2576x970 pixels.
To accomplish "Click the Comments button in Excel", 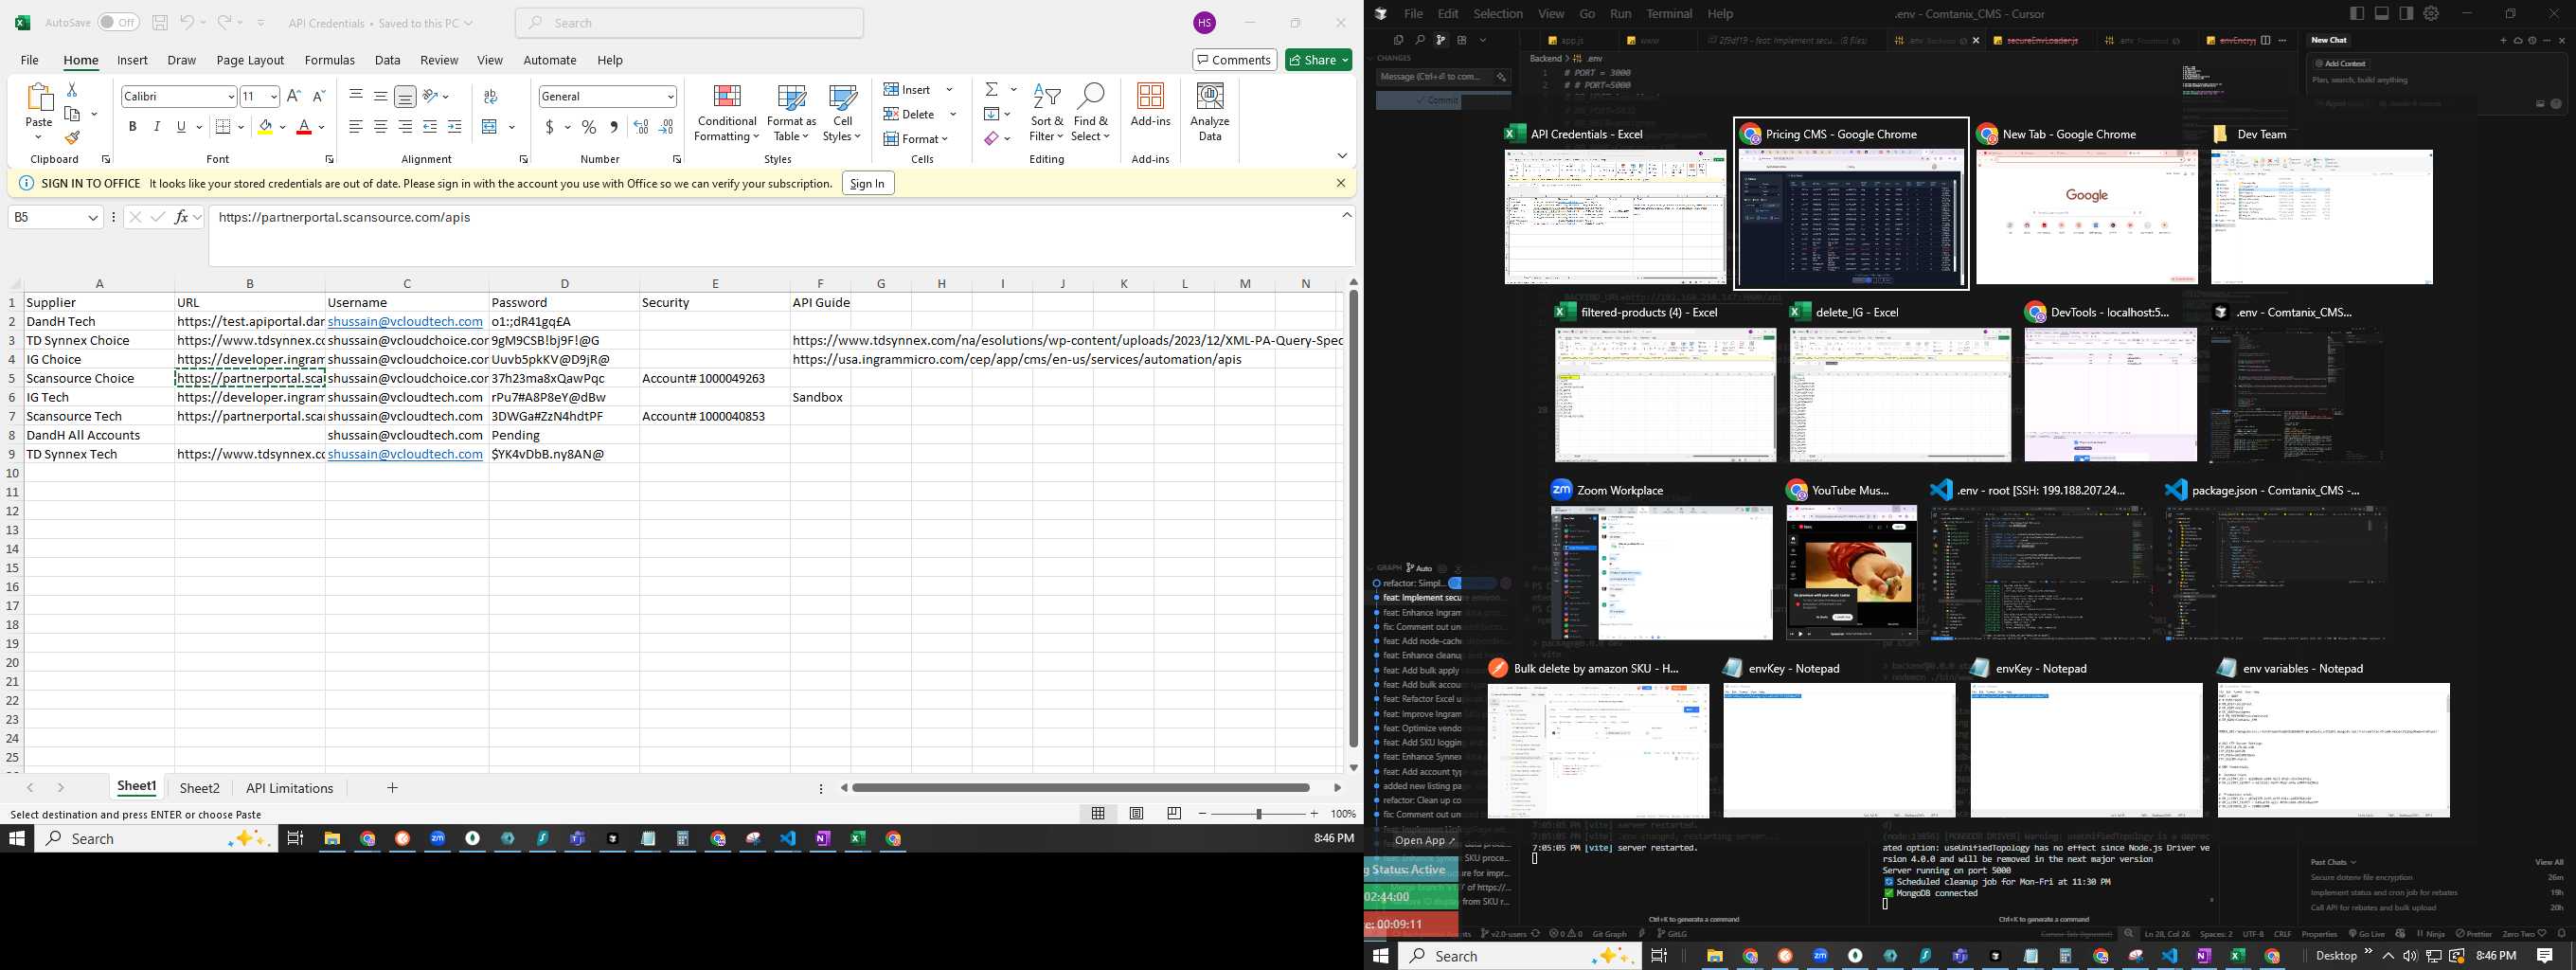I will click(1234, 60).
